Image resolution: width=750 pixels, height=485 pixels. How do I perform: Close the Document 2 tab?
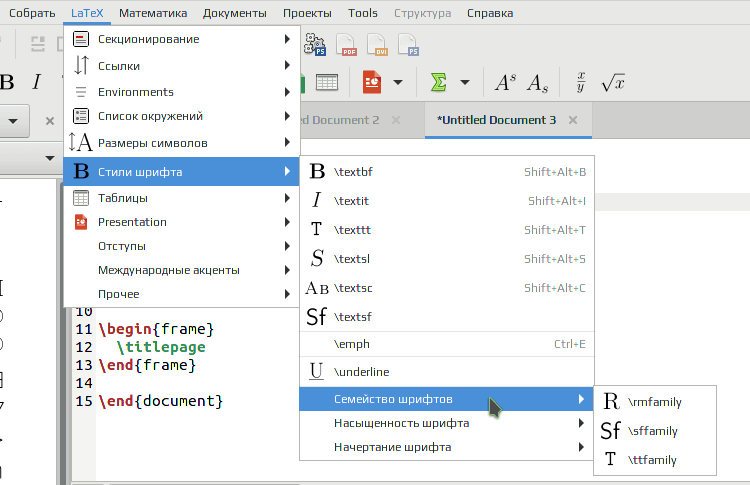[396, 120]
